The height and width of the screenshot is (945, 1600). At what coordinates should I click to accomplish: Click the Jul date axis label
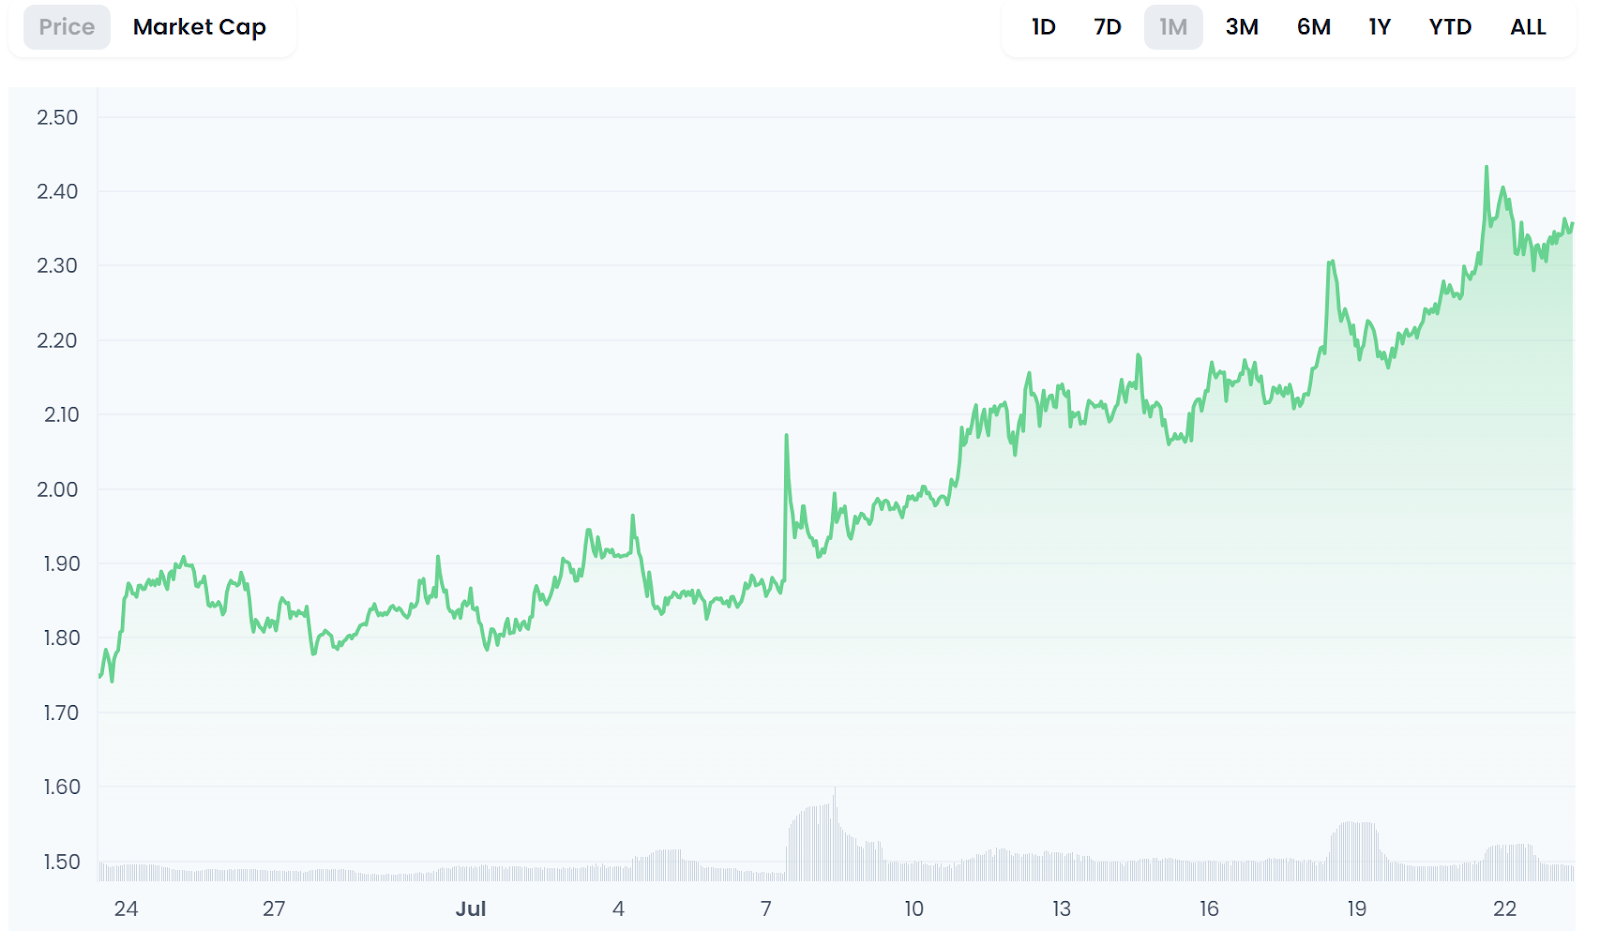tap(471, 908)
